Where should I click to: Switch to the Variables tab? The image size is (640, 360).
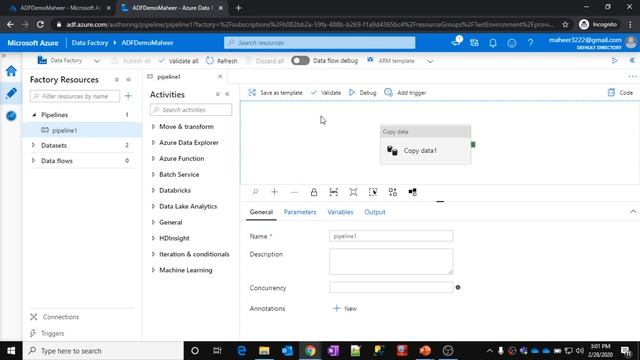pyautogui.click(x=340, y=212)
